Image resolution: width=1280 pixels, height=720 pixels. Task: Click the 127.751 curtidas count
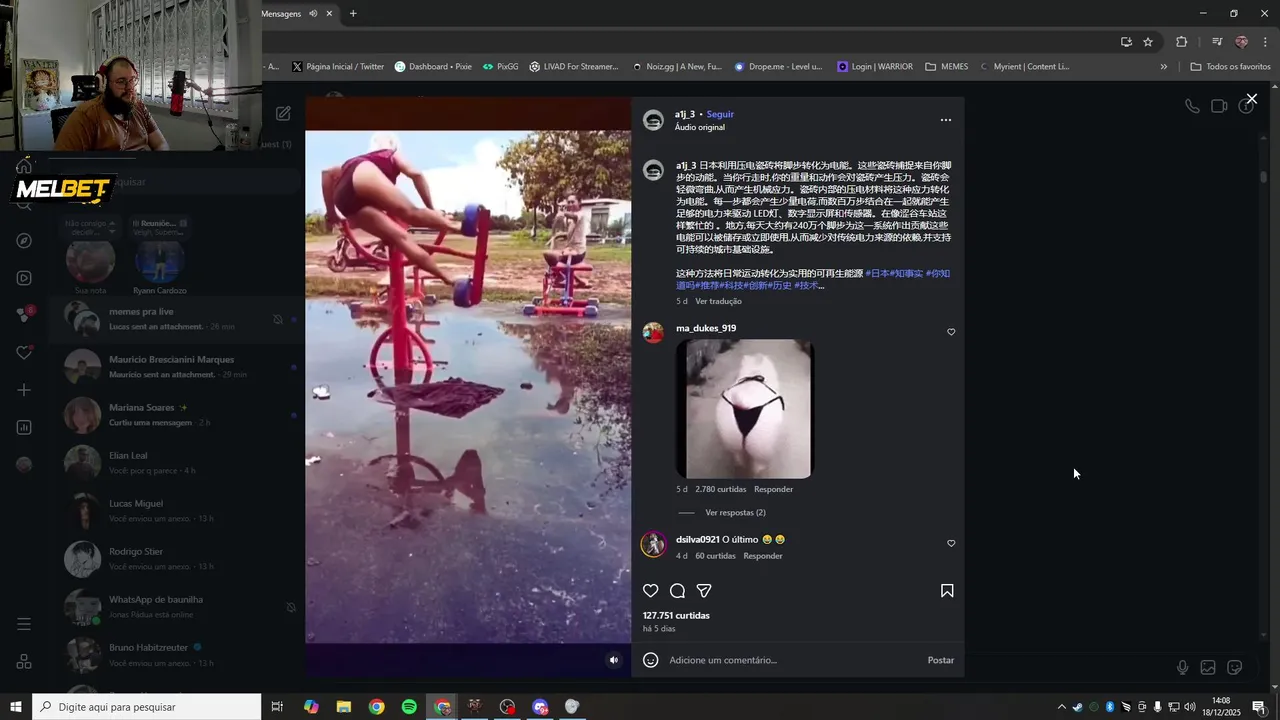676,616
